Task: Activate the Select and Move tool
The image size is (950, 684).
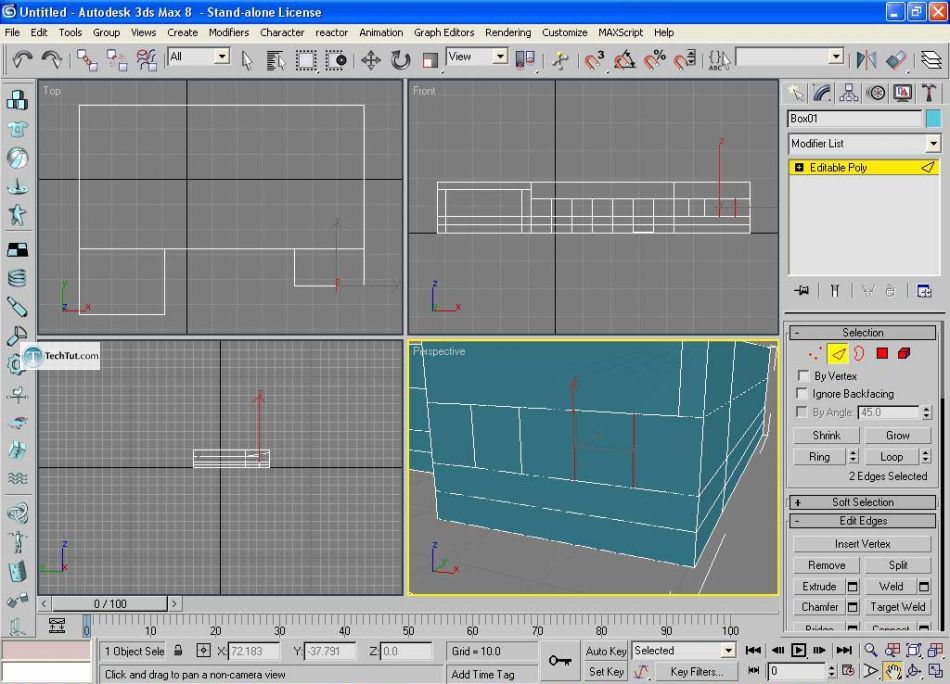Action: 371,60
